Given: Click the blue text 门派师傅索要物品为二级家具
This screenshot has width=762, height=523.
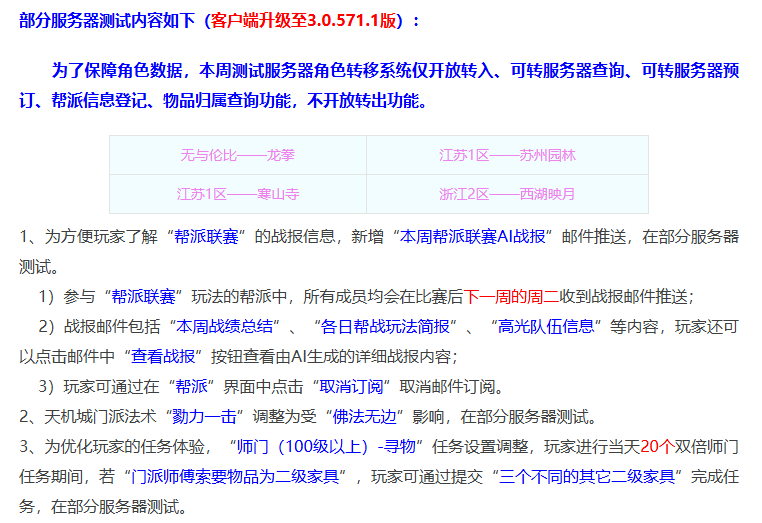Looking at the screenshot, I should (x=235, y=477).
